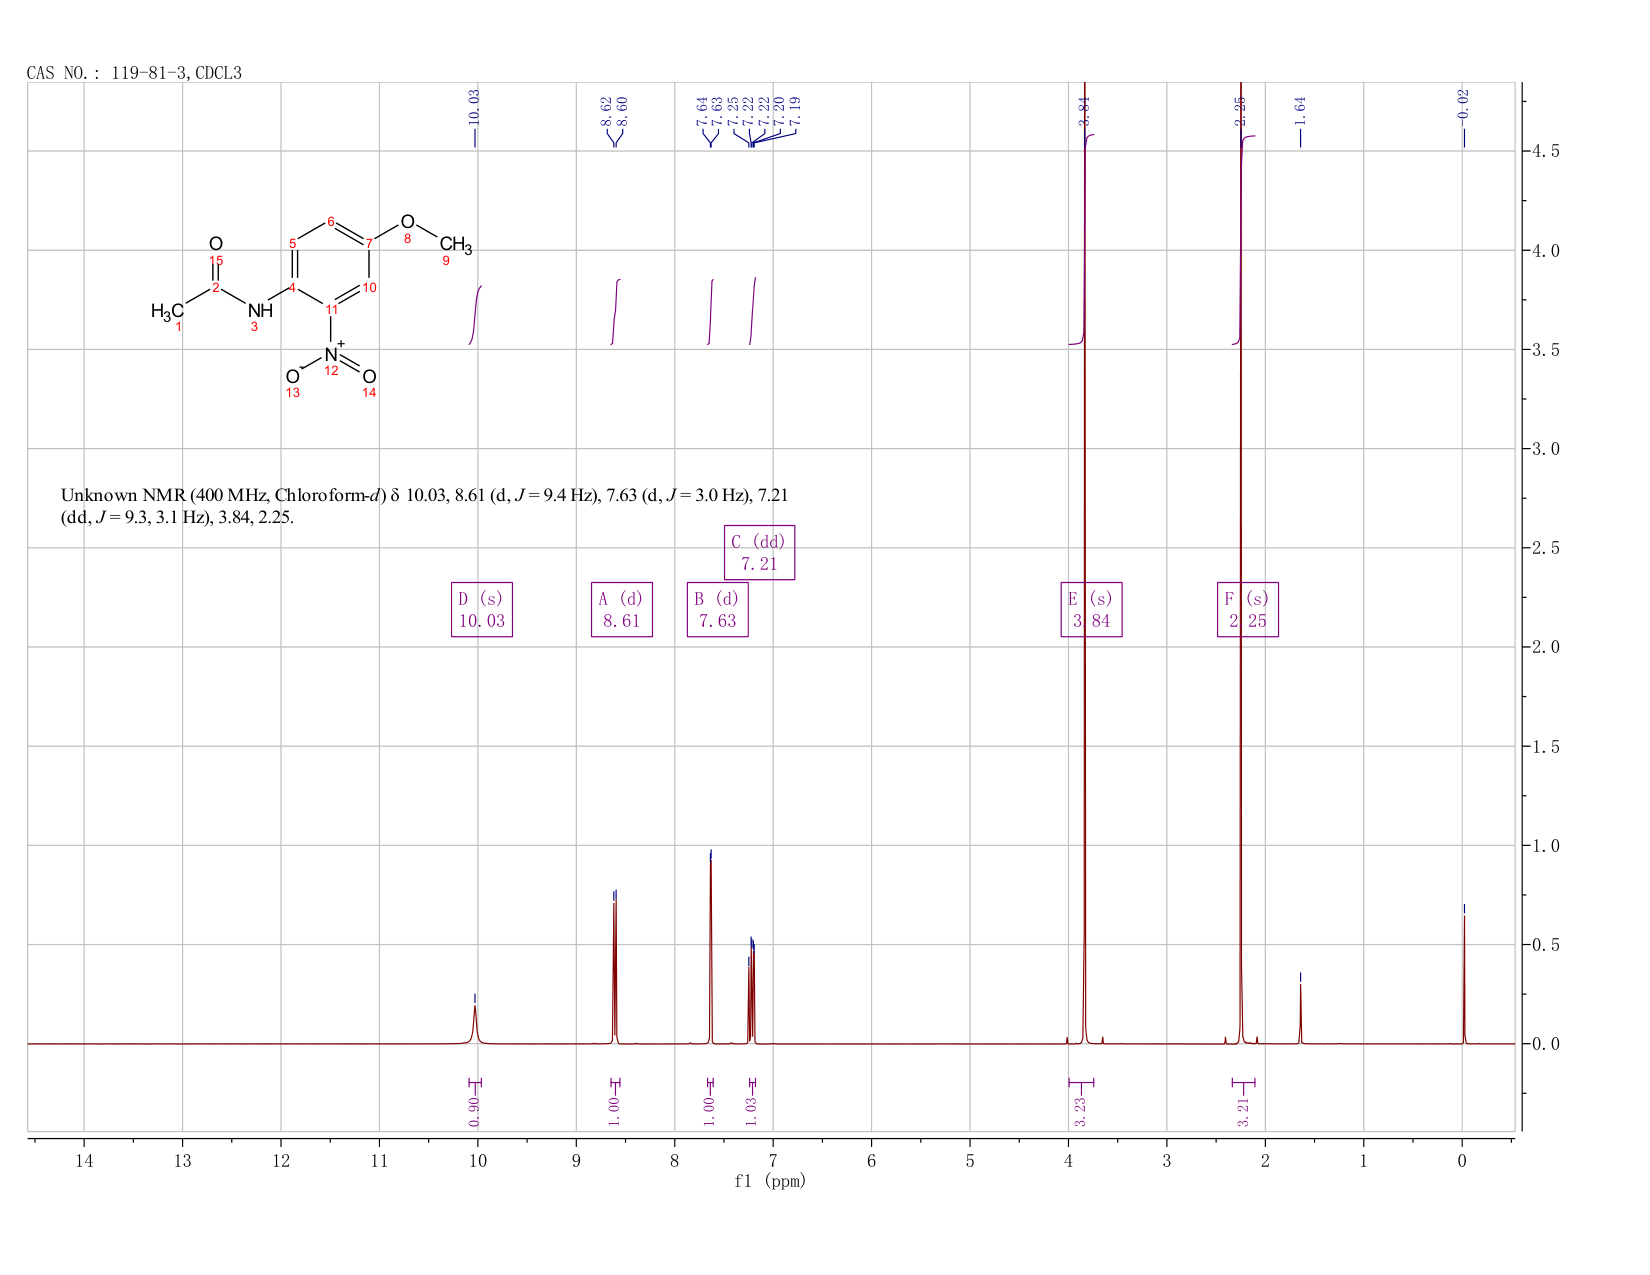
Task: Click the H3C acetyl group in structure
Action: tap(167, 311)
